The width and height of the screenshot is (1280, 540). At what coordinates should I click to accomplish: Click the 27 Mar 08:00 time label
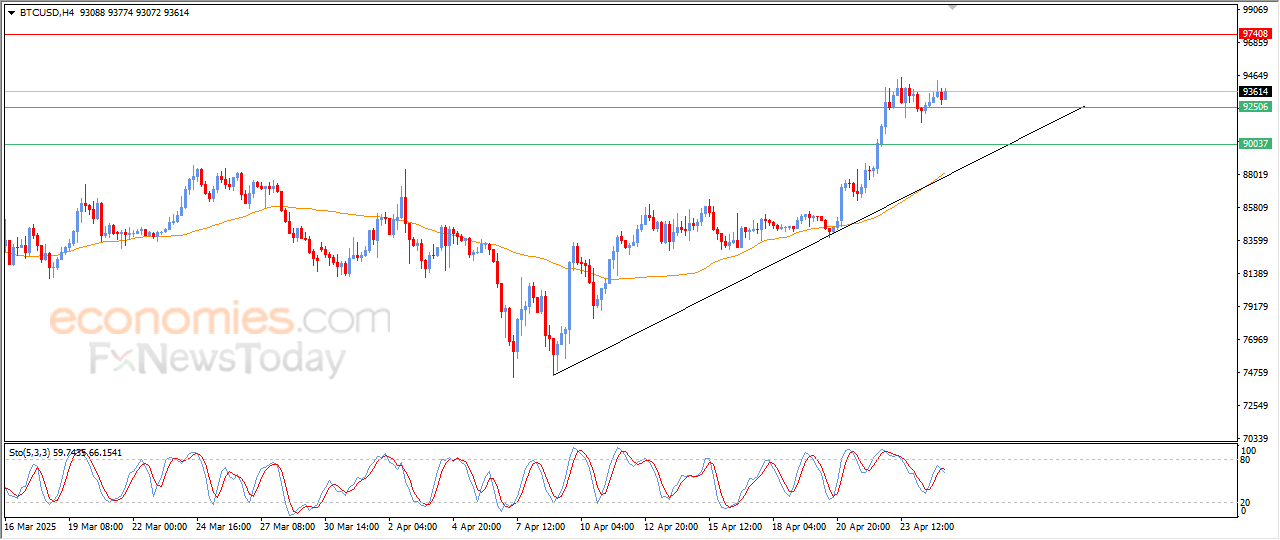coord(289,525)
